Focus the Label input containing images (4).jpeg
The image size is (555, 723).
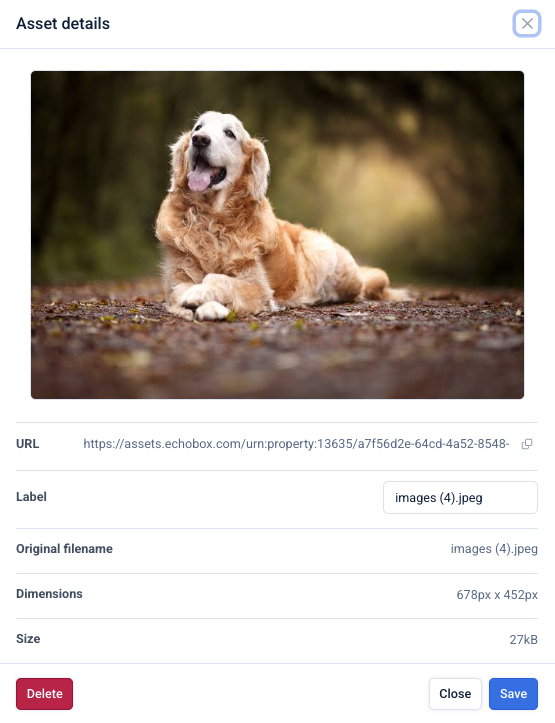(x=460, y=498)
